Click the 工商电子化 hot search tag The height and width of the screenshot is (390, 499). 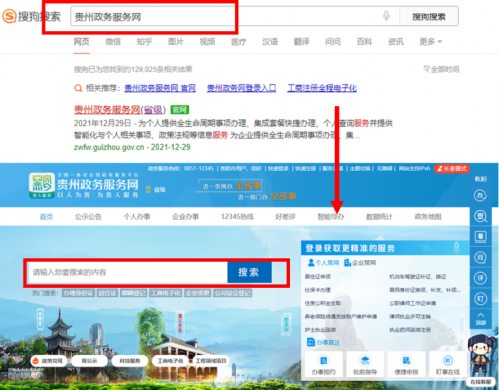tap(165, 293)
